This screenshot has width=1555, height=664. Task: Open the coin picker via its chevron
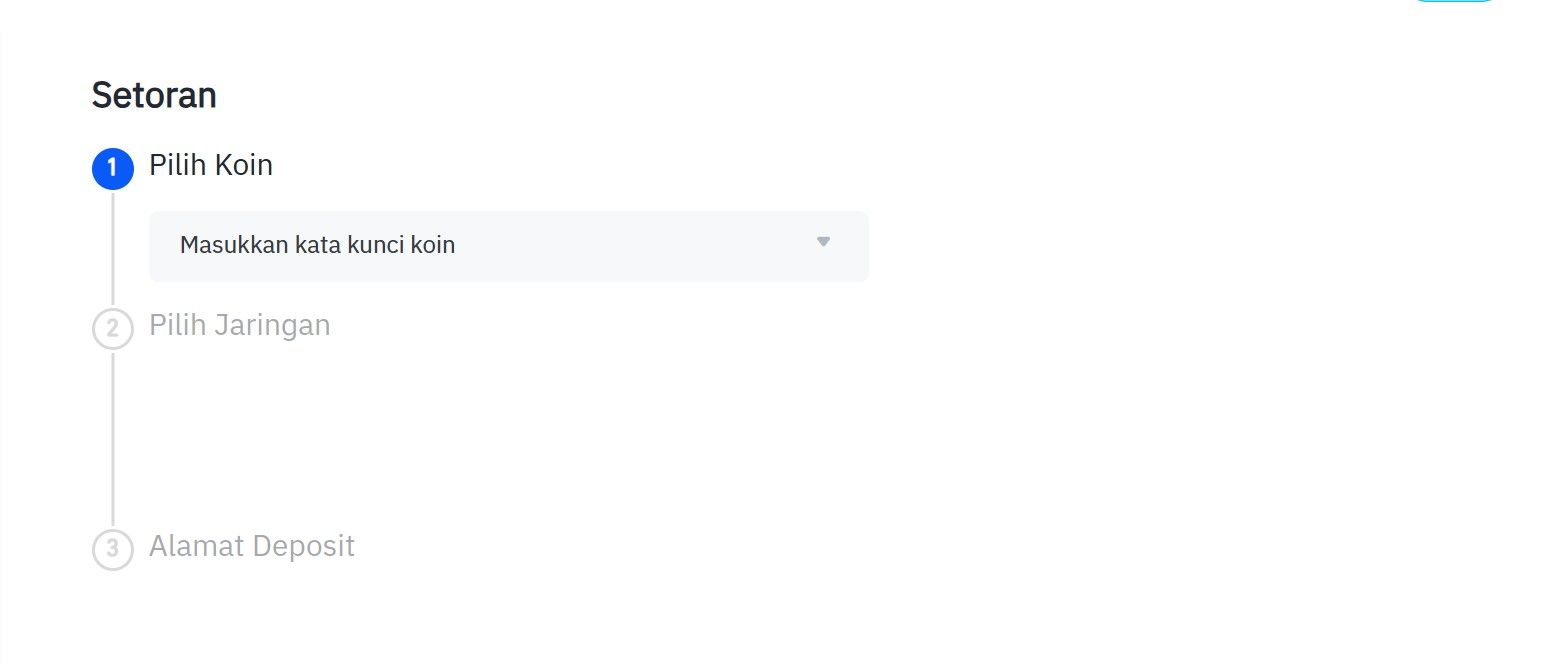822,241
